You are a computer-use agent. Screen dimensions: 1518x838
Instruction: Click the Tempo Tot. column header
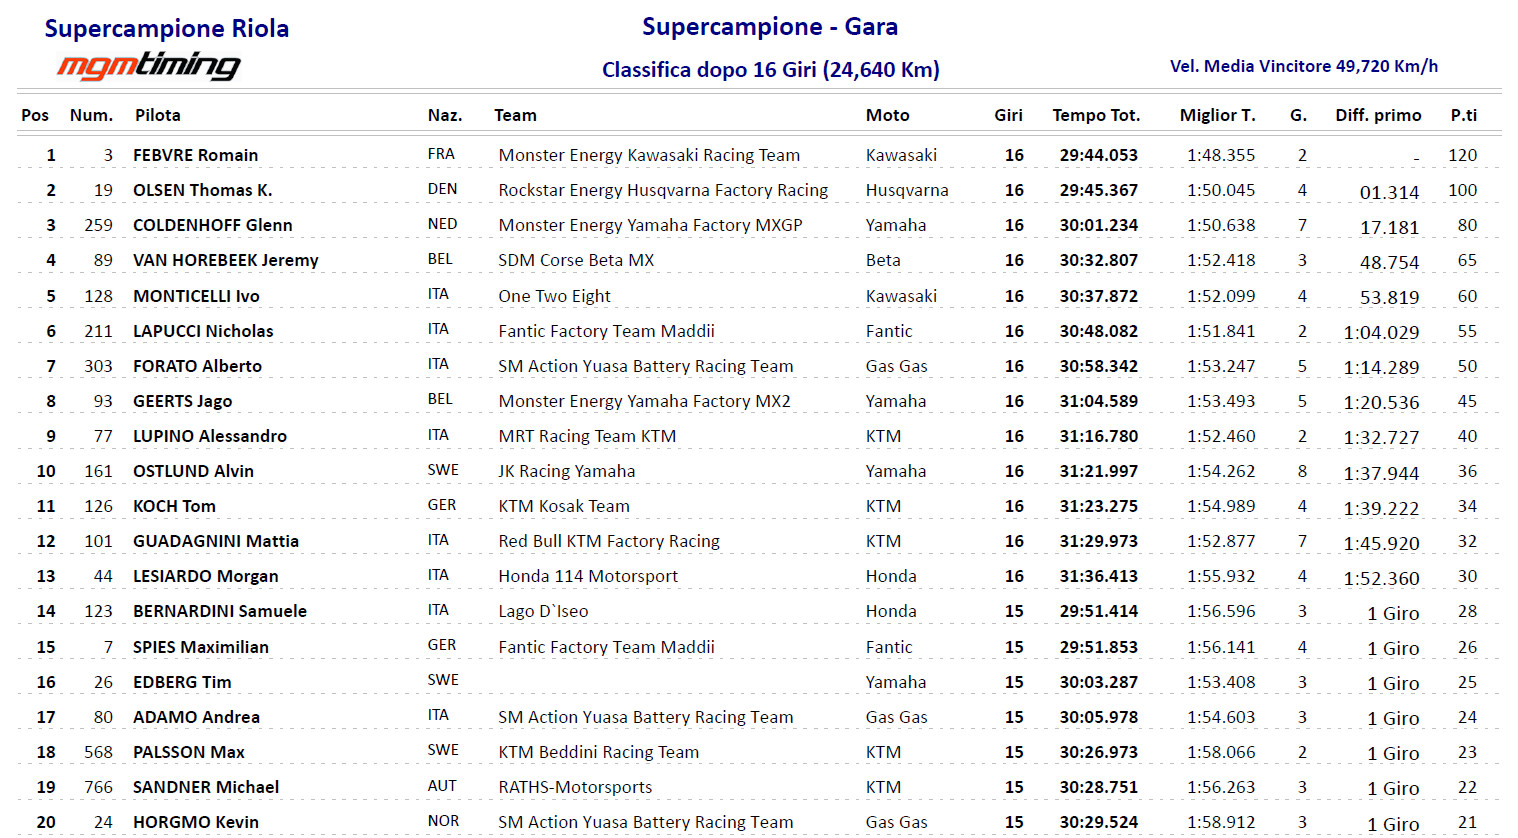pos(1096,115)
